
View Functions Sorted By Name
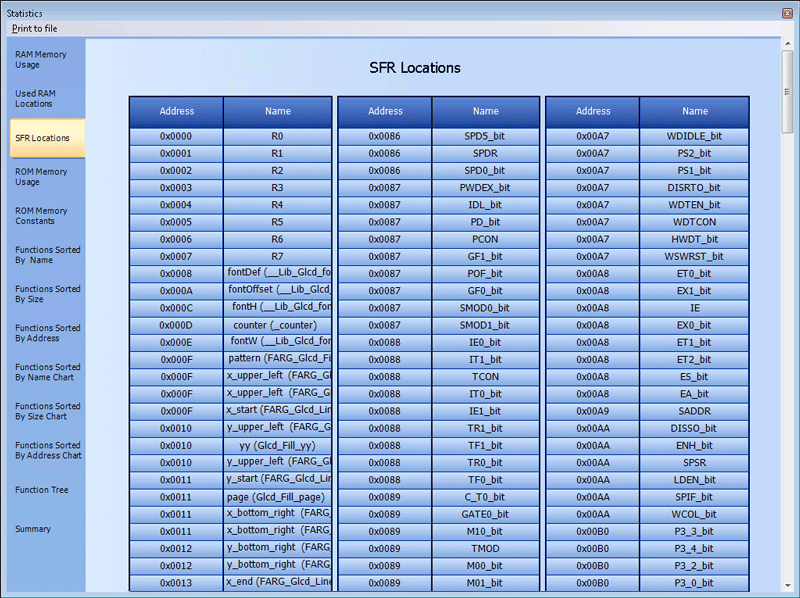pyautogui.click(x=47, y=255)
